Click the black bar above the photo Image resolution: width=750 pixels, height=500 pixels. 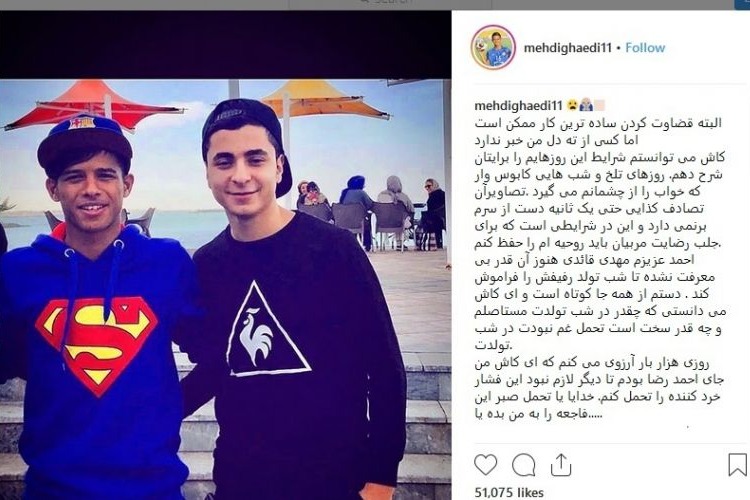coord(225,44)
